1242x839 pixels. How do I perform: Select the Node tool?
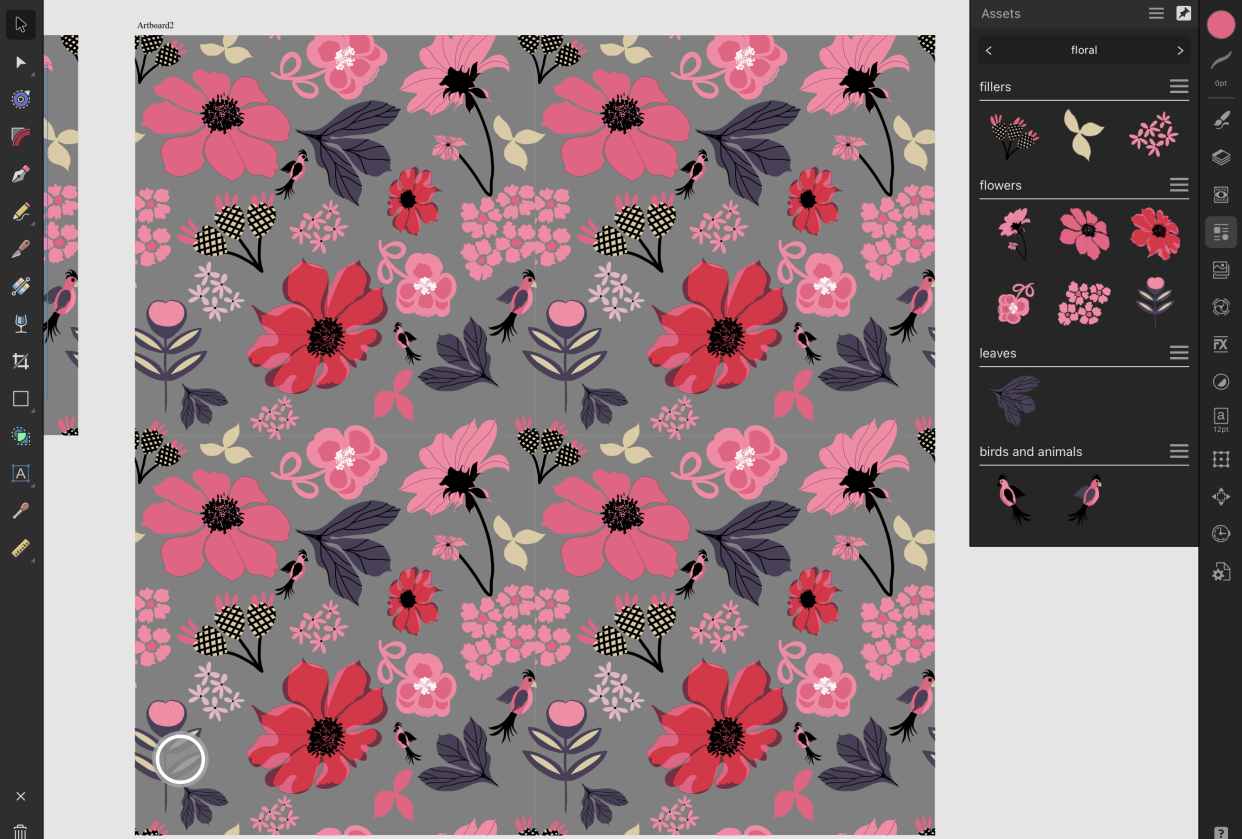(x=20, y=62)
